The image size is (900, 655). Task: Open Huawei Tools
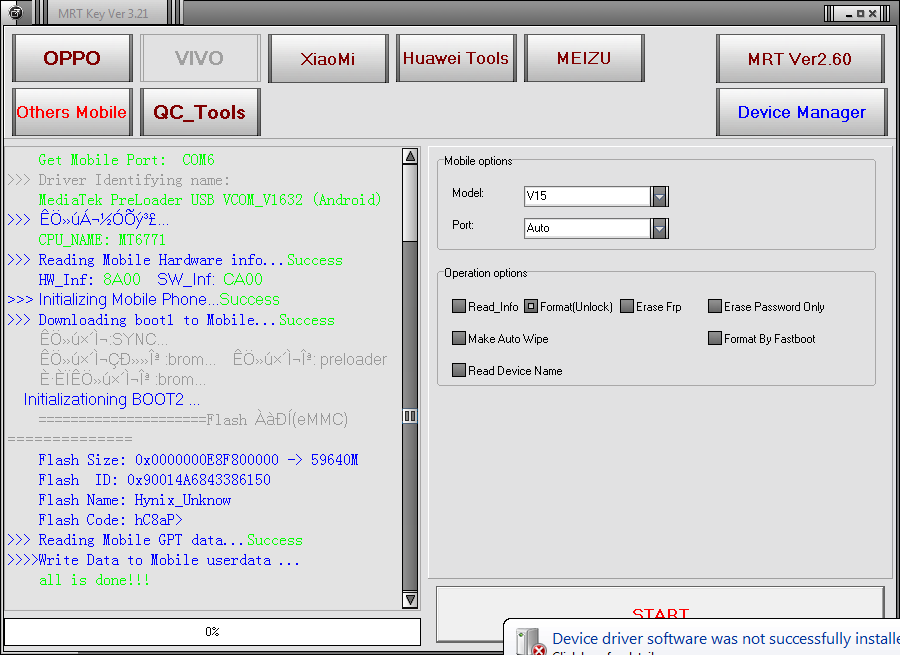(x=456, y=58)
